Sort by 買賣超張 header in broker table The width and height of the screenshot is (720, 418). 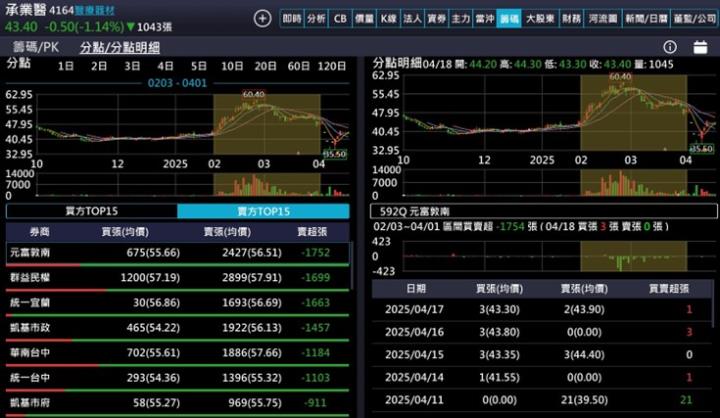pos(312,232)
